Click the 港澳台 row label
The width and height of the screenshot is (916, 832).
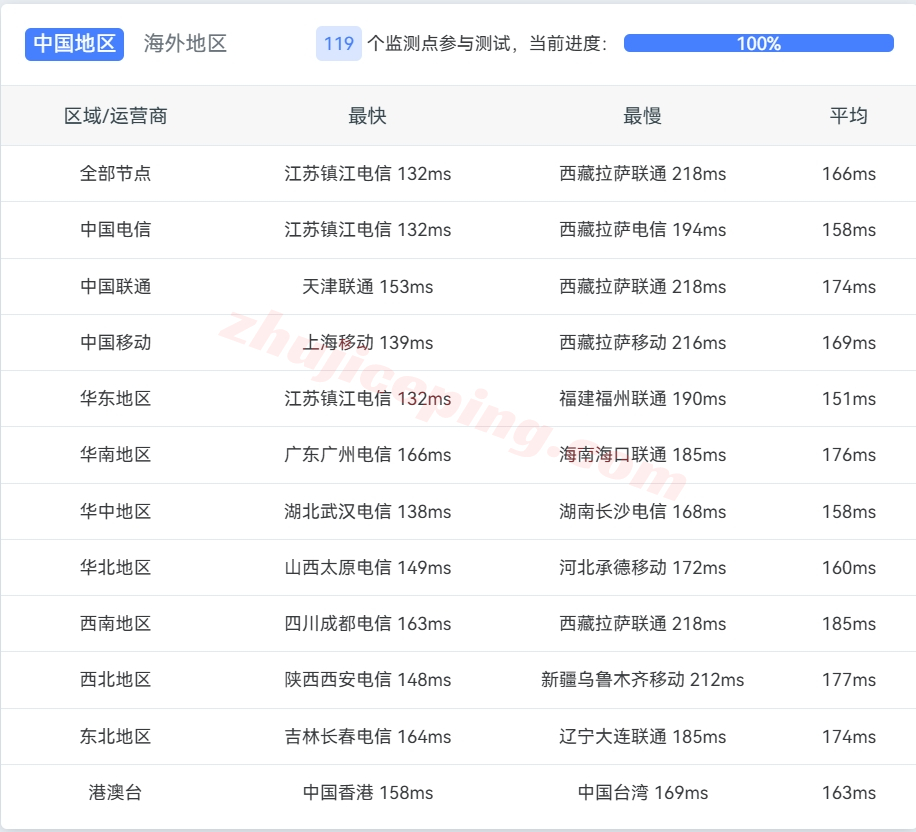tap(116, 792)
